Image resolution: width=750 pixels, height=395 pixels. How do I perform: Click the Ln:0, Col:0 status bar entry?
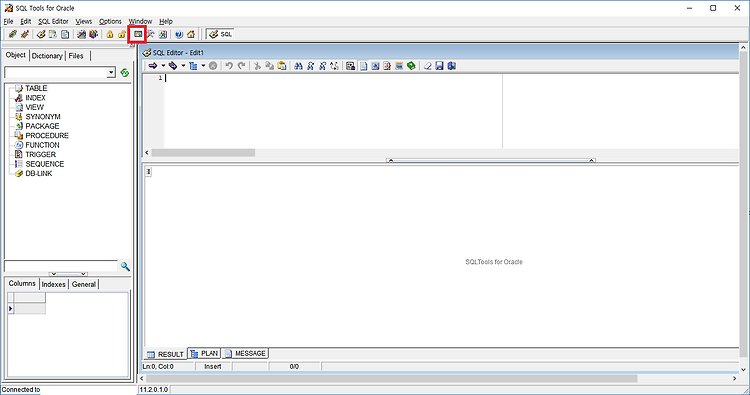coord(158,367)
